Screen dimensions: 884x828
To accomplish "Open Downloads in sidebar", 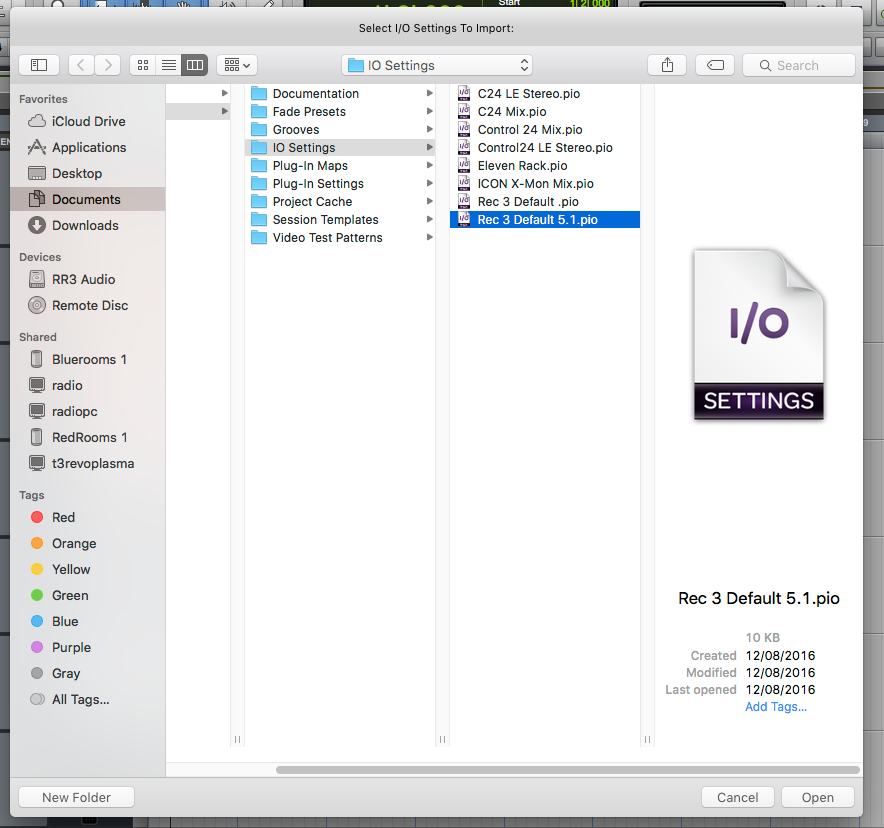I will click(87, 225).
